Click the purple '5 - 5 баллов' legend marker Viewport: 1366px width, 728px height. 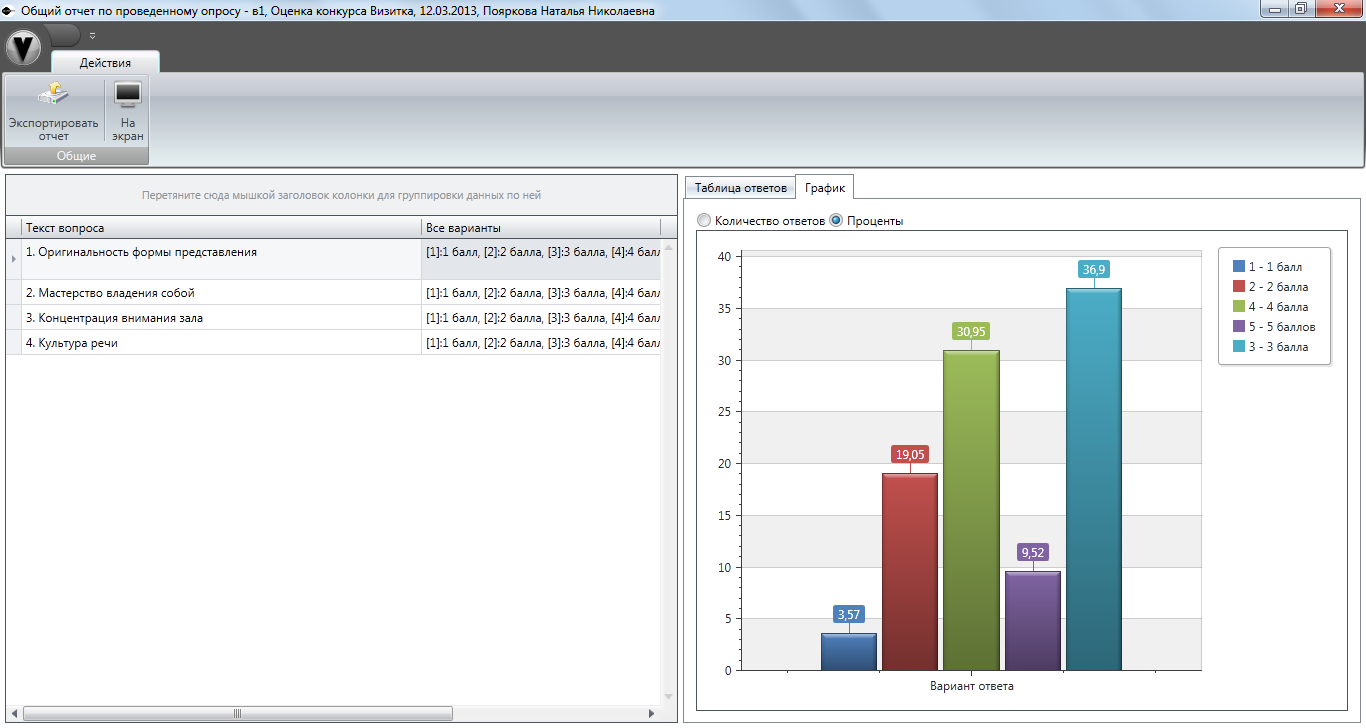pos(1239,327)
